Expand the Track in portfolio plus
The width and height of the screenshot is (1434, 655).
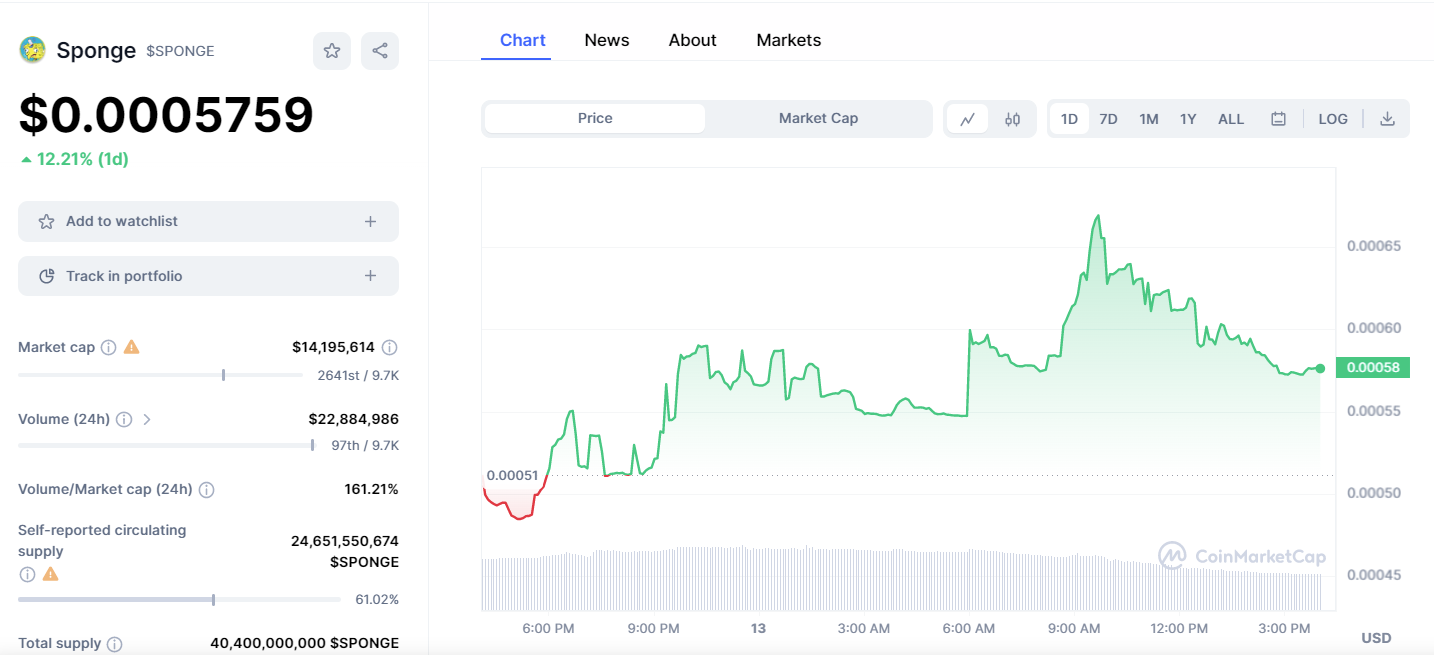(x=370, y=276)
